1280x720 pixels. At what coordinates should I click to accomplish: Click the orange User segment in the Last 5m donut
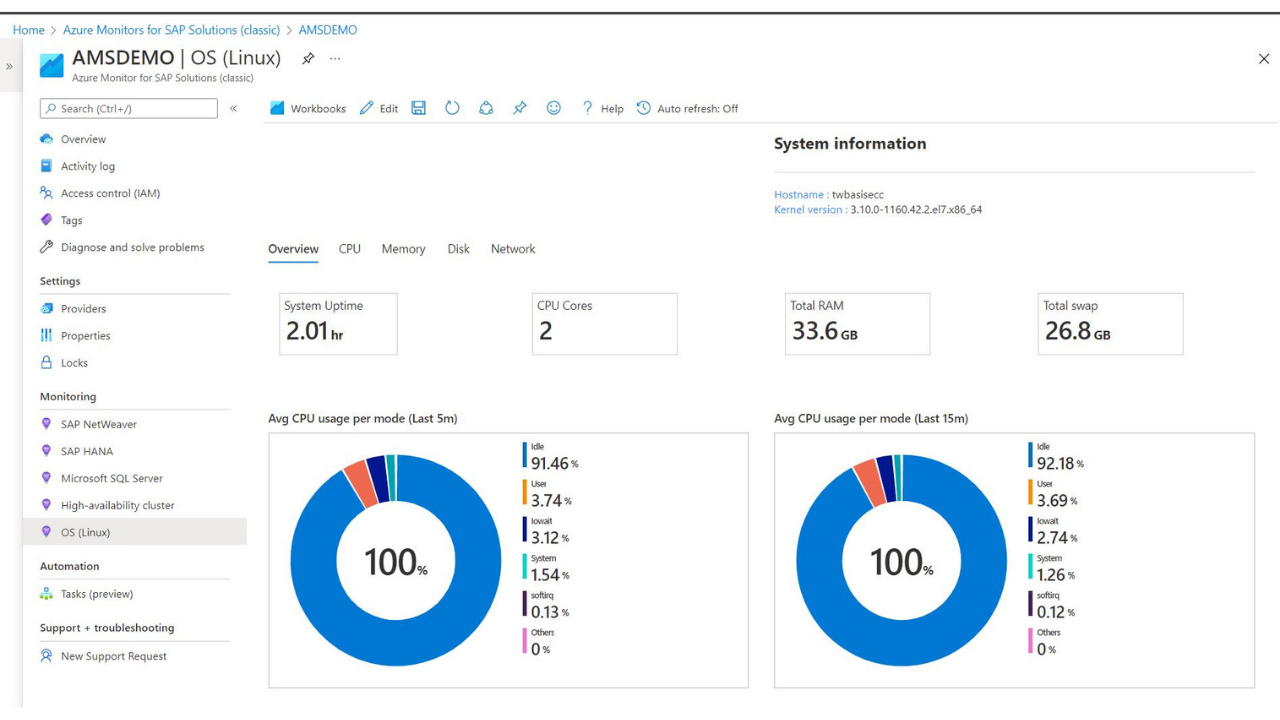360,482
